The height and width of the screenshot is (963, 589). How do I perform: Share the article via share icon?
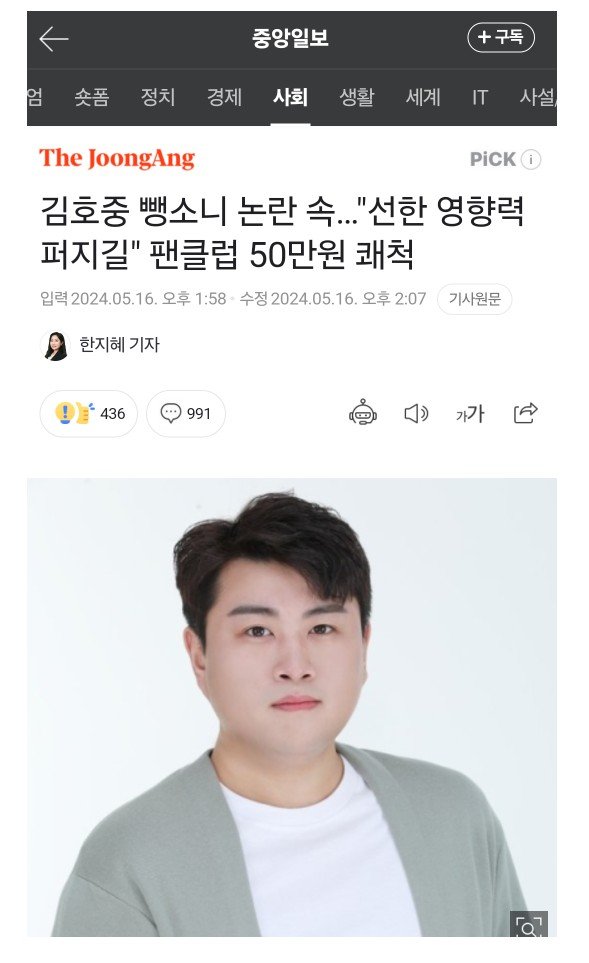click(x=526, y=413)
